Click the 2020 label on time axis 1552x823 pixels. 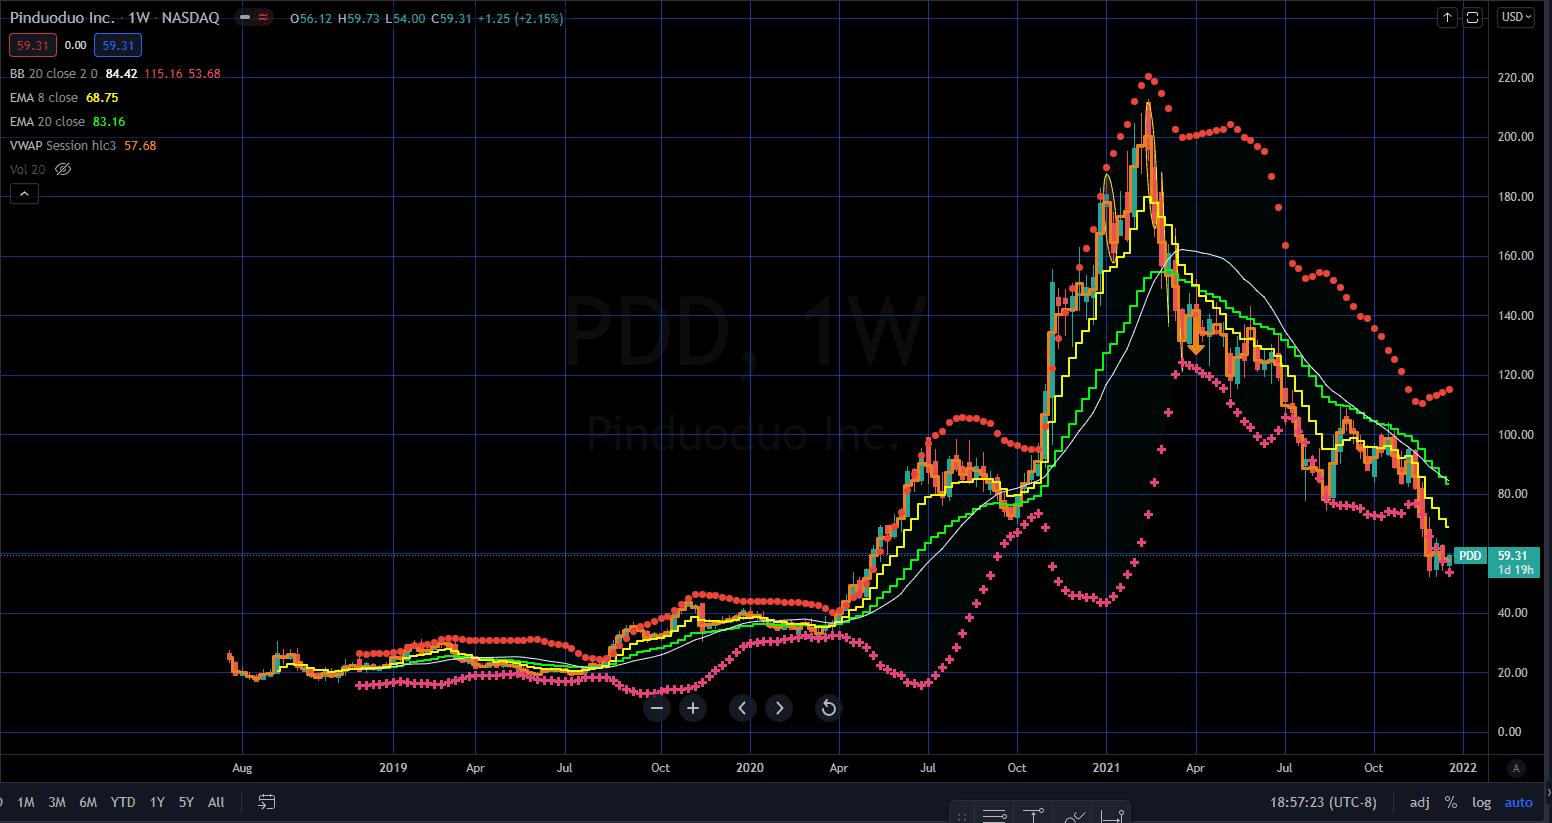pyautogui.click(x=749, y=768)
